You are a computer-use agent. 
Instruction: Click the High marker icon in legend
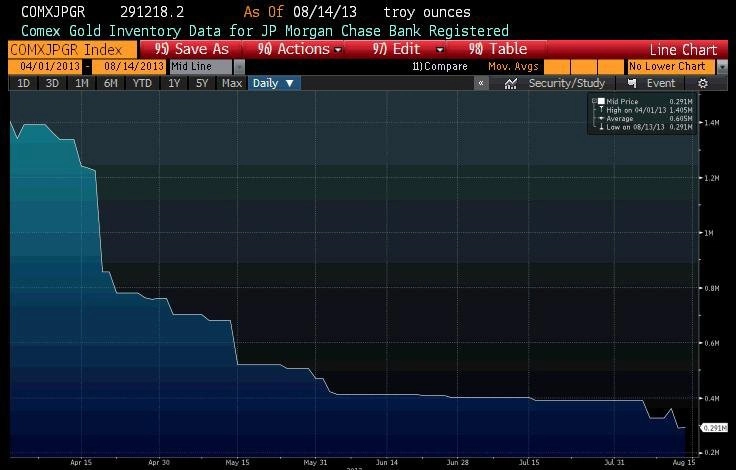pos(601,110)
